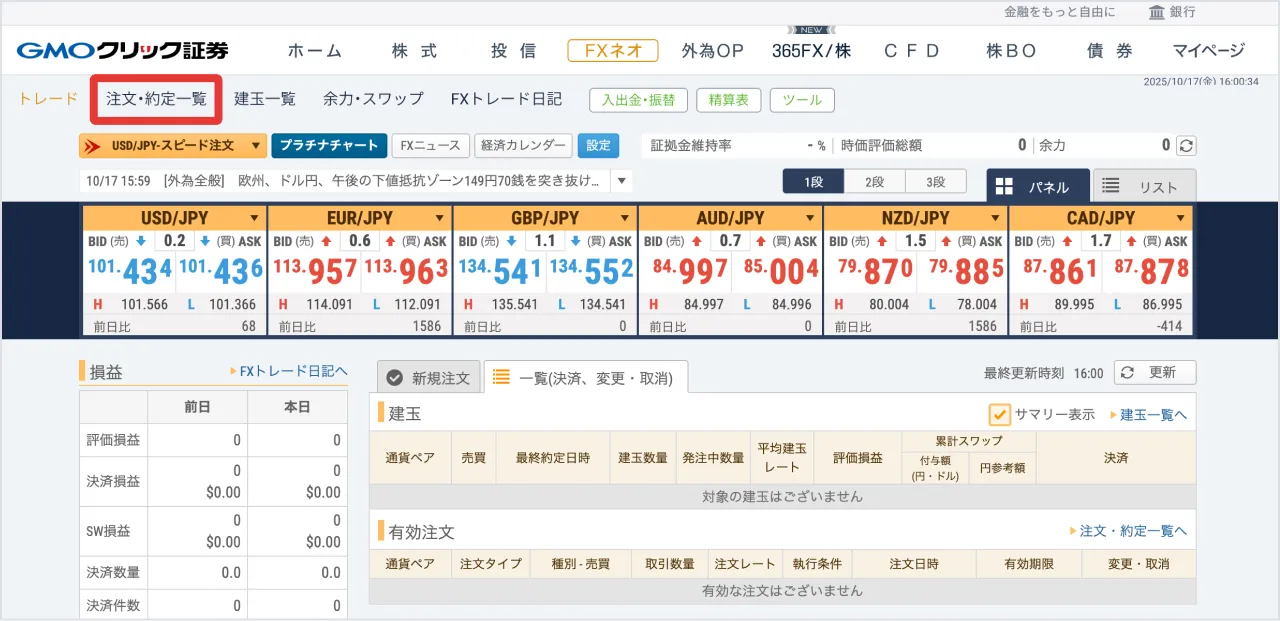Image resolution: width=1280 pixels, height=621 pixels.
Task: Select the checkmark icon on the 新規注文 tab
Action: pos(394,378)
